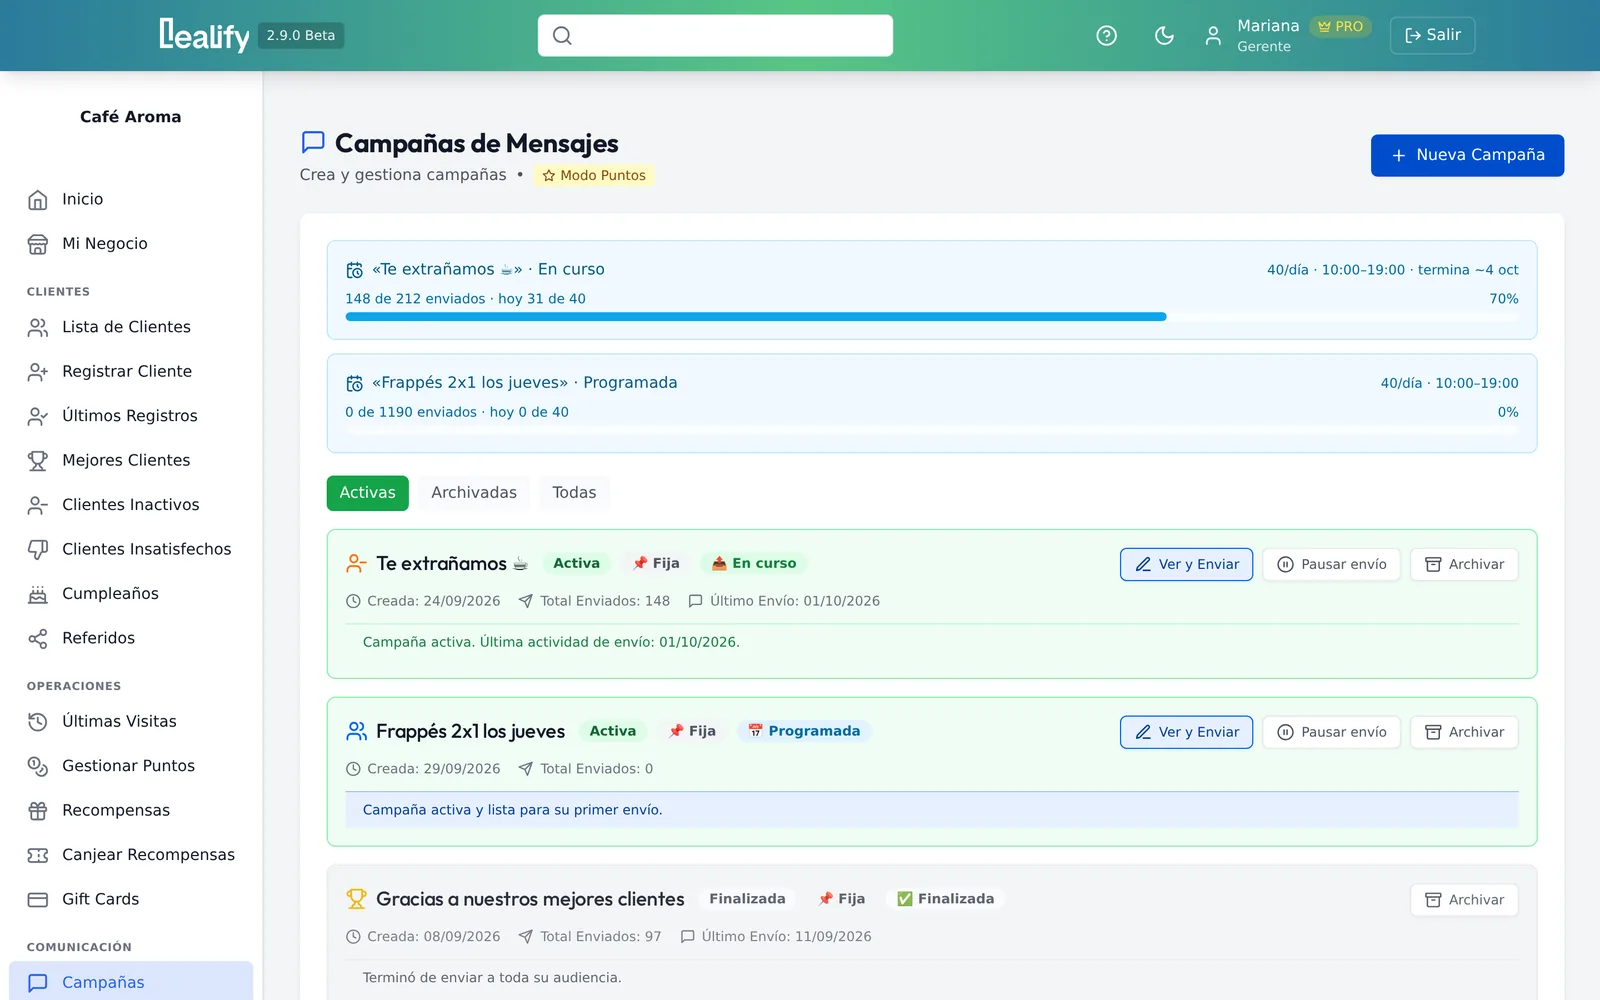
Task: Click the Lealify logo
Action: coord(204,35)
